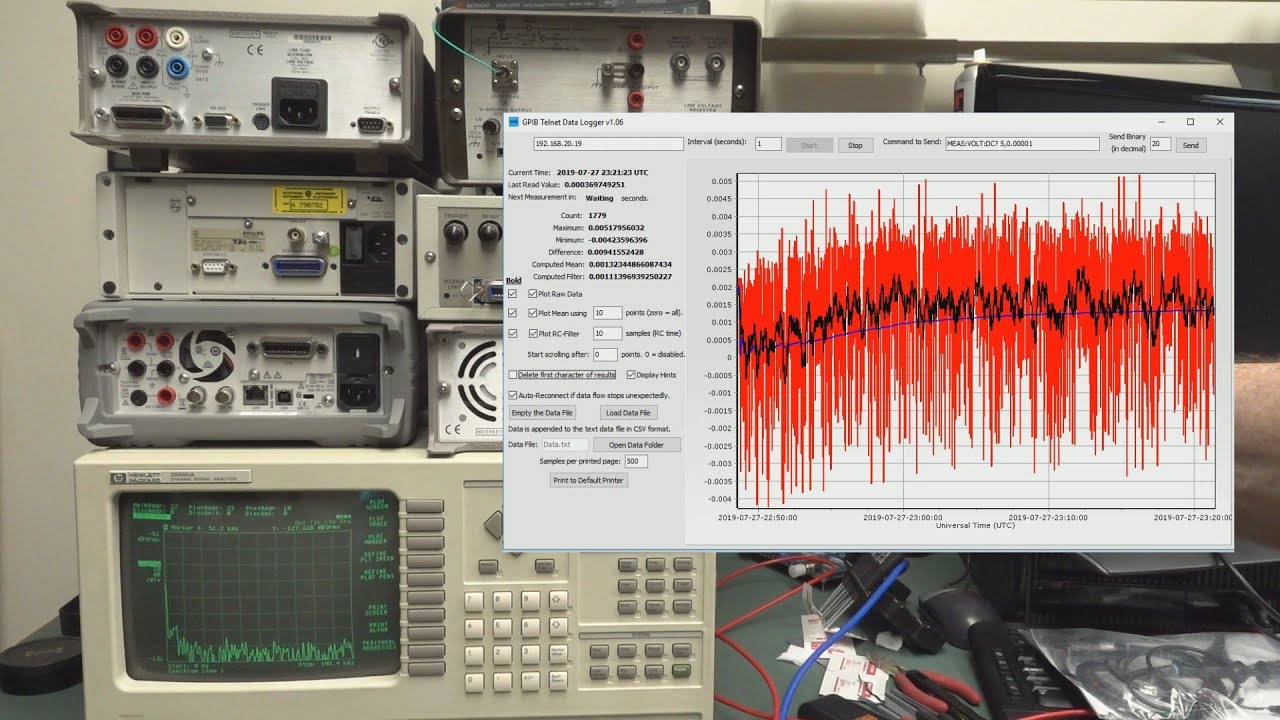Click the Samples per printed page field
The image size is (1280, 720).
pyautogui.click(x=636, y=462)
